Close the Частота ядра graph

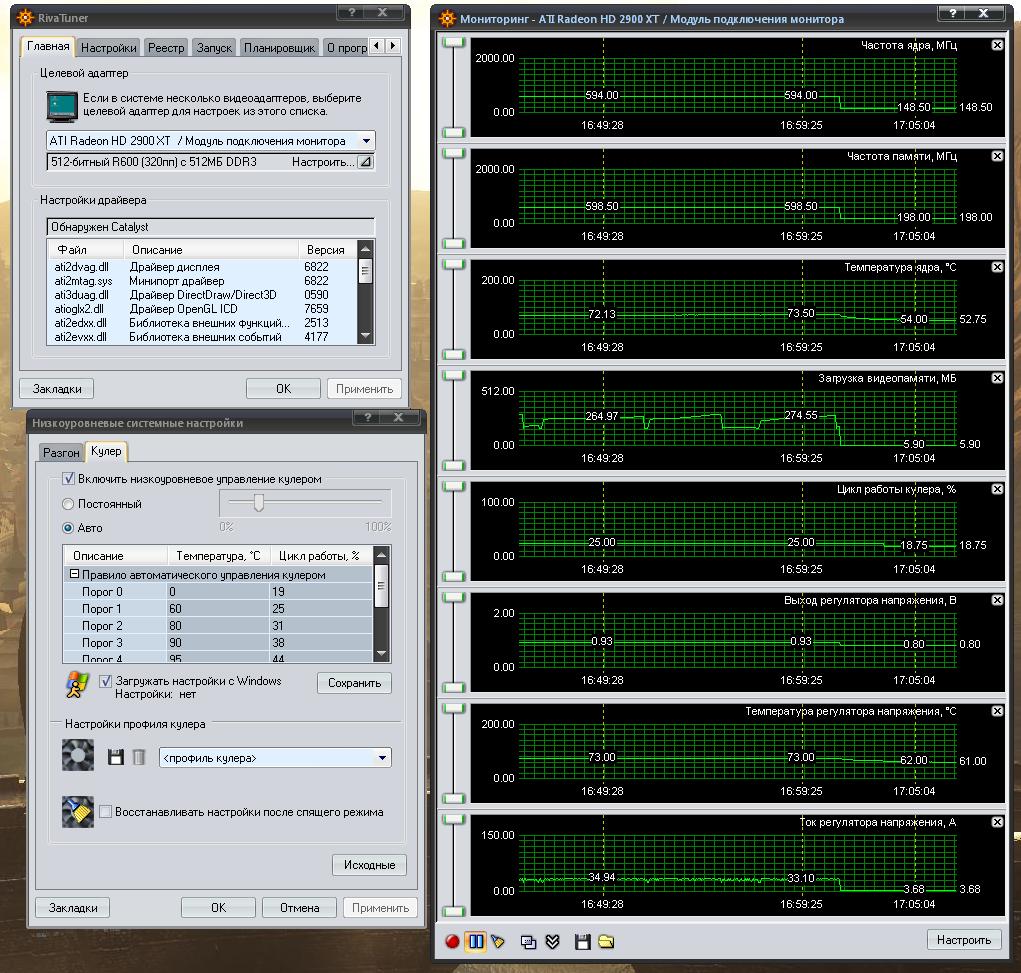point(997,45)
